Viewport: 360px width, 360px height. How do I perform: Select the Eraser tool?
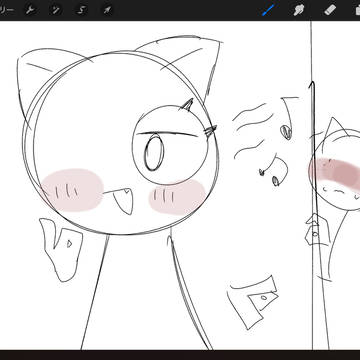point(330,10)
